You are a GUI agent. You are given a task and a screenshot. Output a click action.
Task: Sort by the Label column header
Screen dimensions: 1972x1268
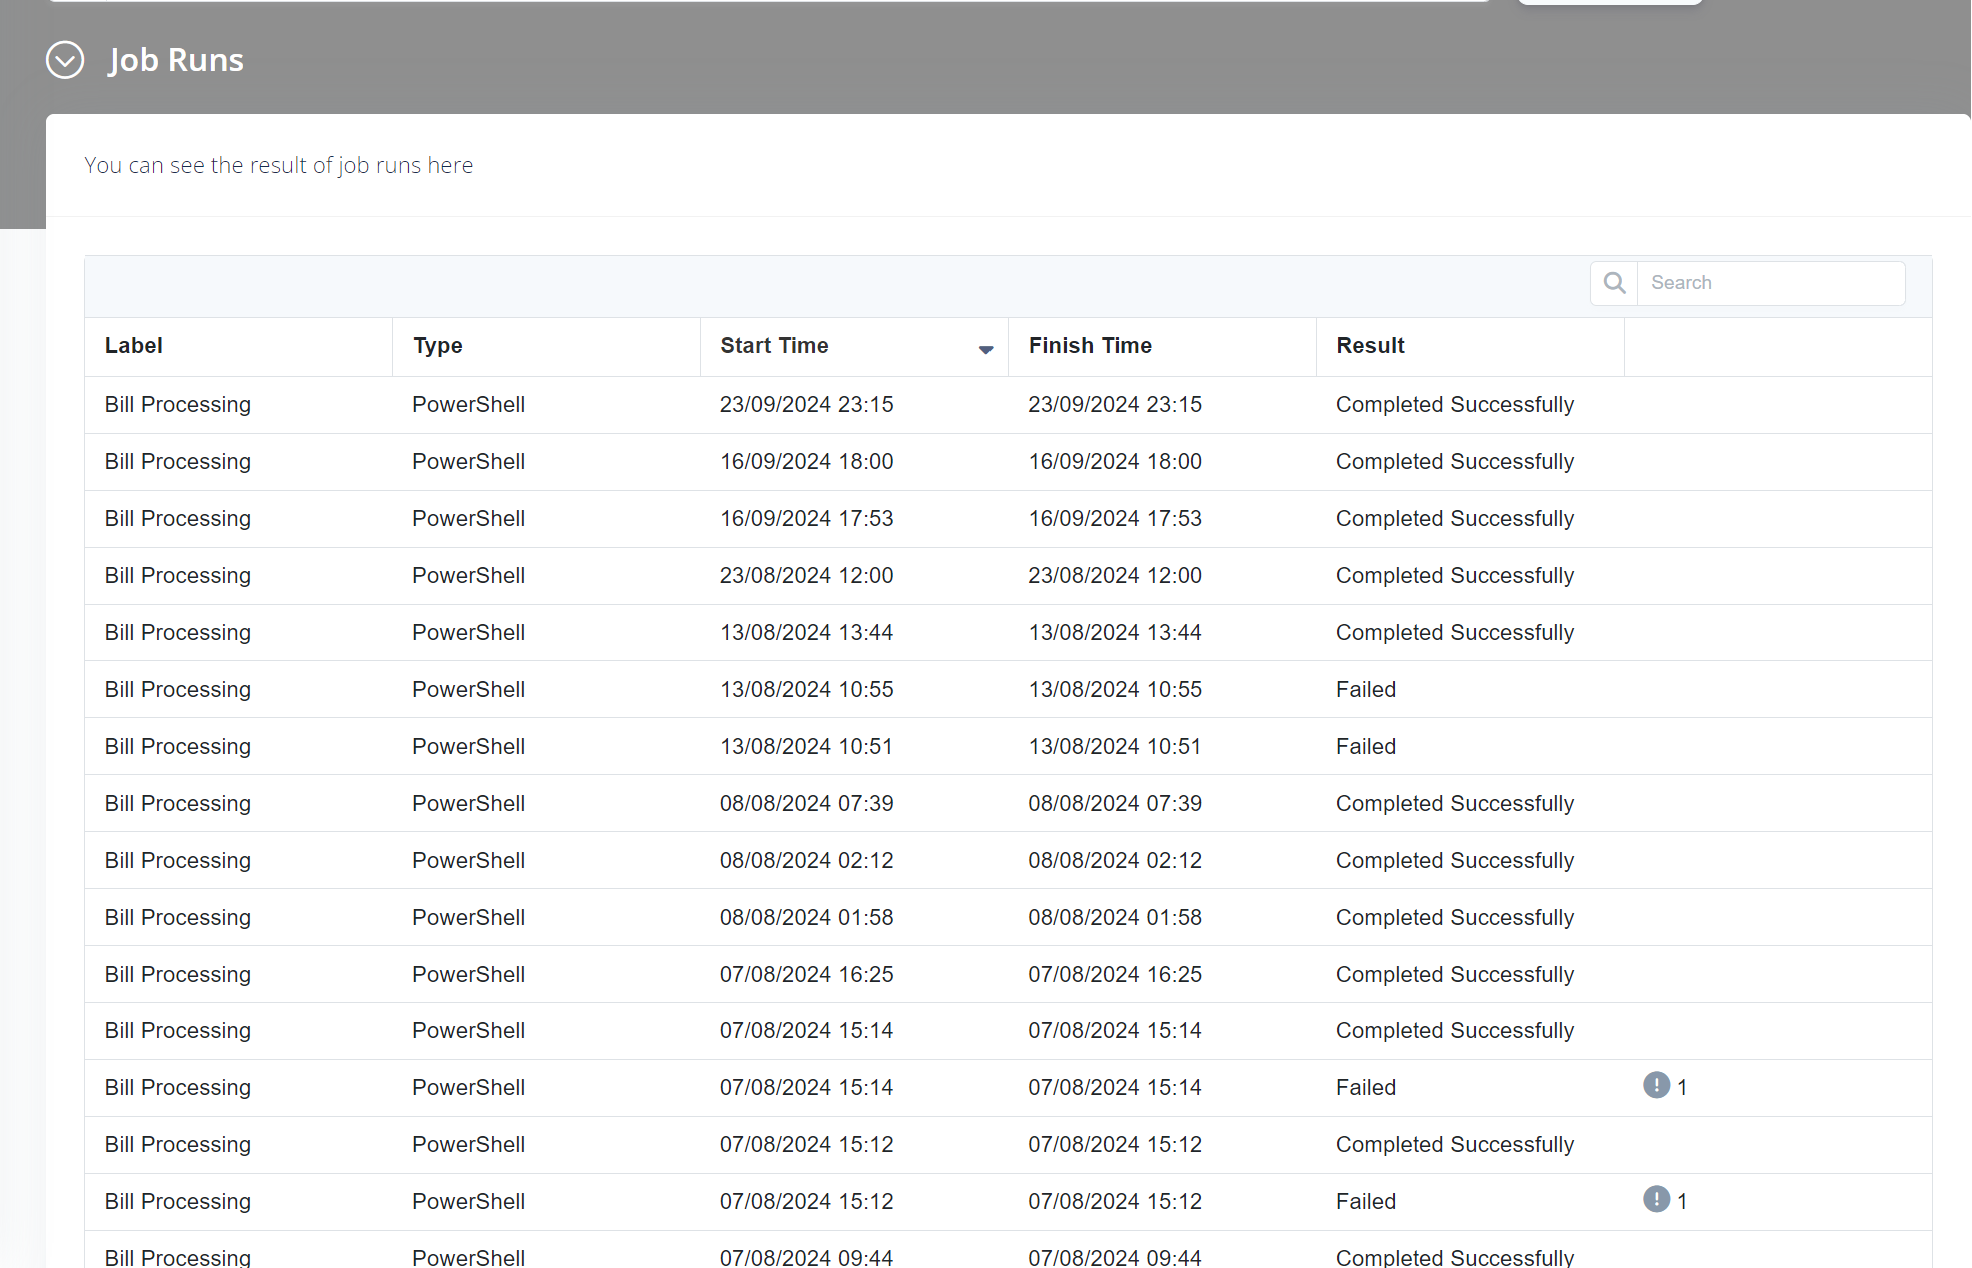pyautogui.click(x=134, y=346)
